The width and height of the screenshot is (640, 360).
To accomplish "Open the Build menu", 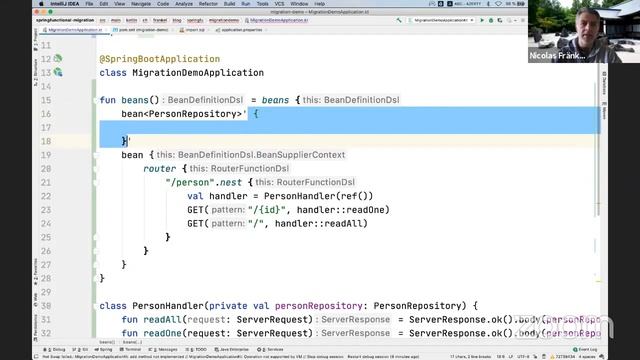I will point(229,4).
